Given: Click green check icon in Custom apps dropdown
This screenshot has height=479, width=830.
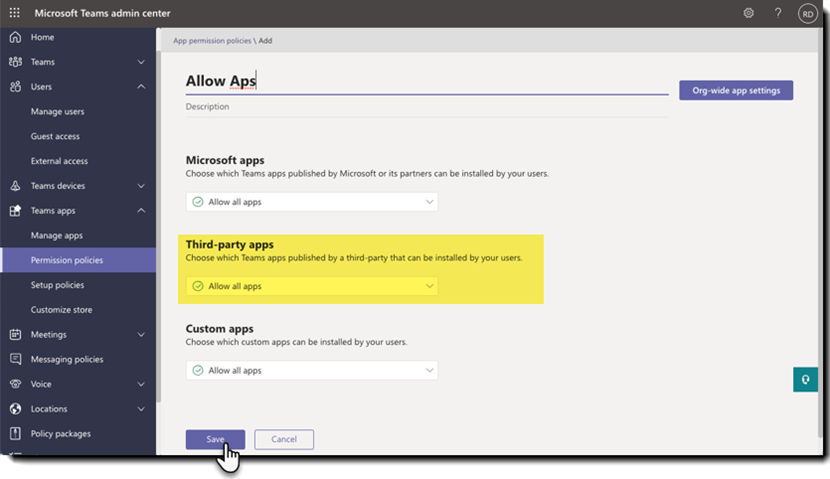Looking at the screenshot, I should tap(198, 370).
